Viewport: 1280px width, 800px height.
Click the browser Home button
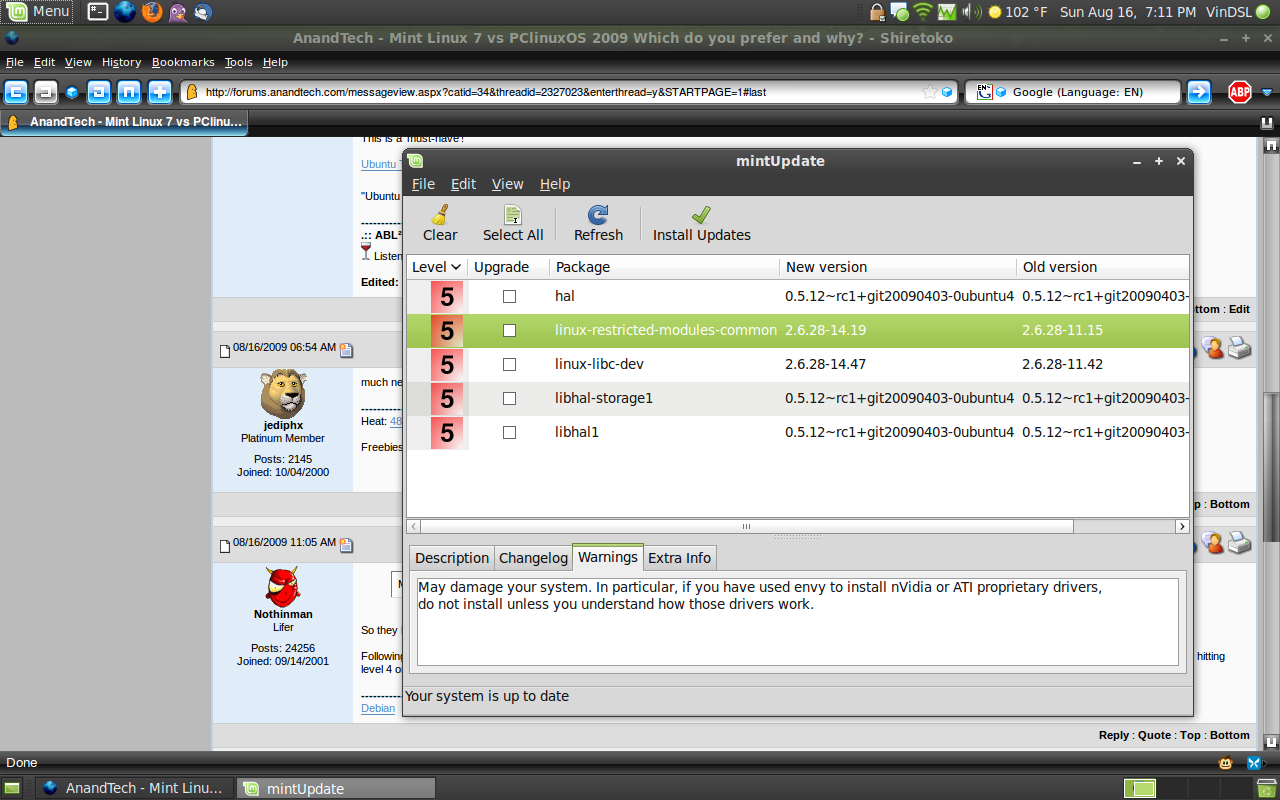click(x=129, y=92)
